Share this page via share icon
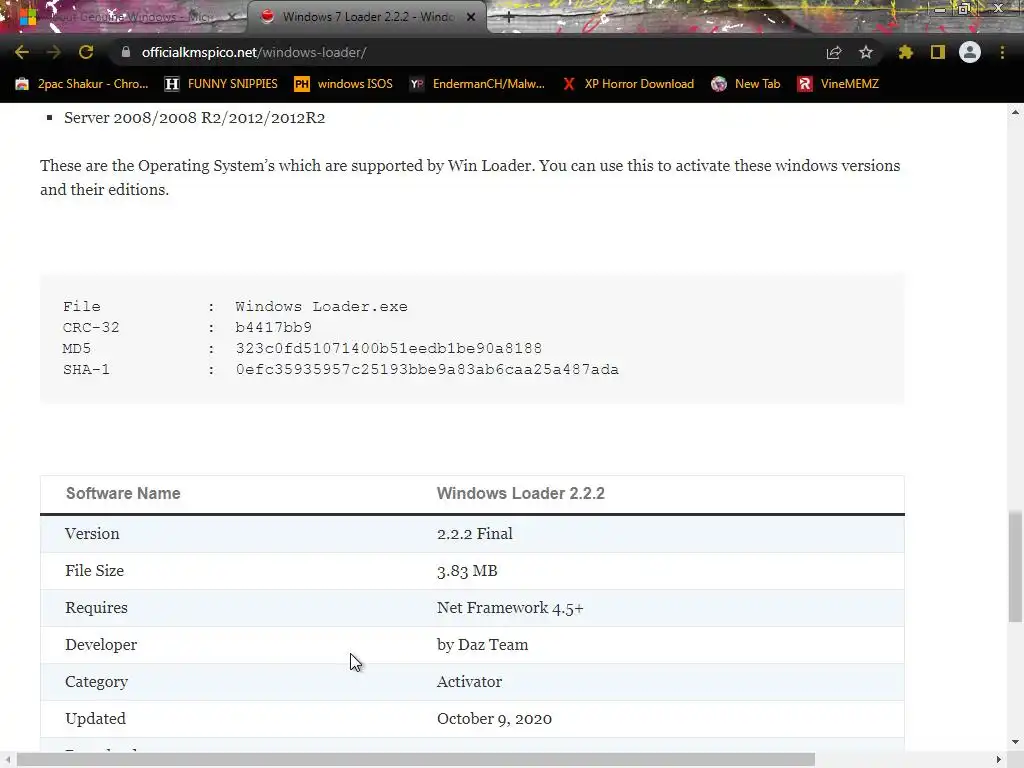The height and width of the screenshot is (768, 1024). tap(833, 52)
